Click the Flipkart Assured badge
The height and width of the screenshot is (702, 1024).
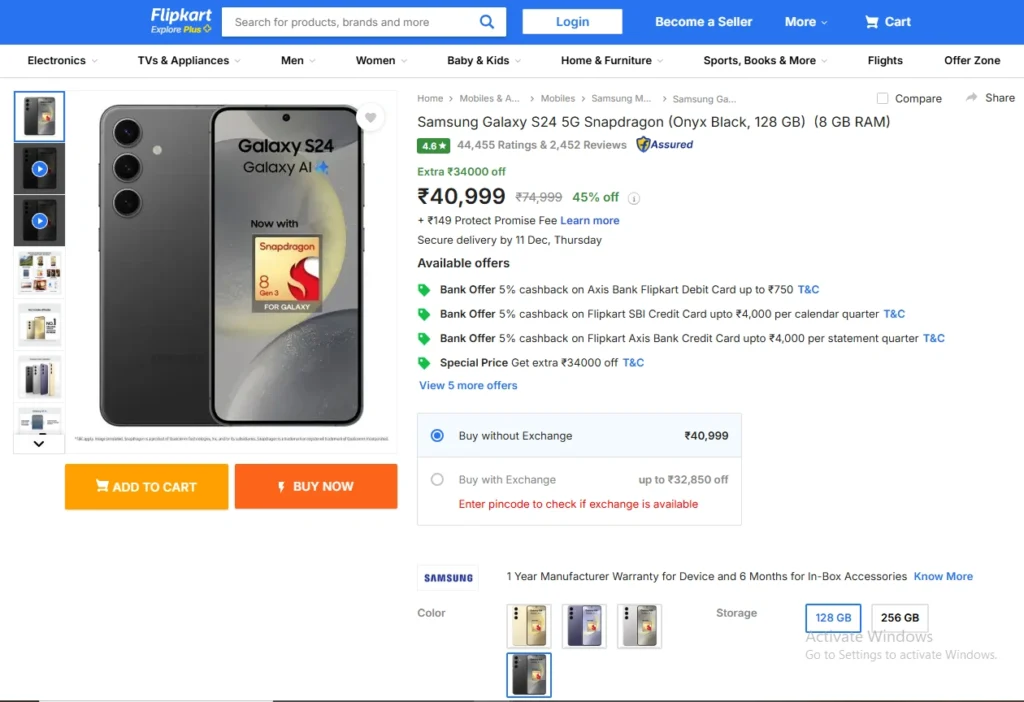point(665,144)
